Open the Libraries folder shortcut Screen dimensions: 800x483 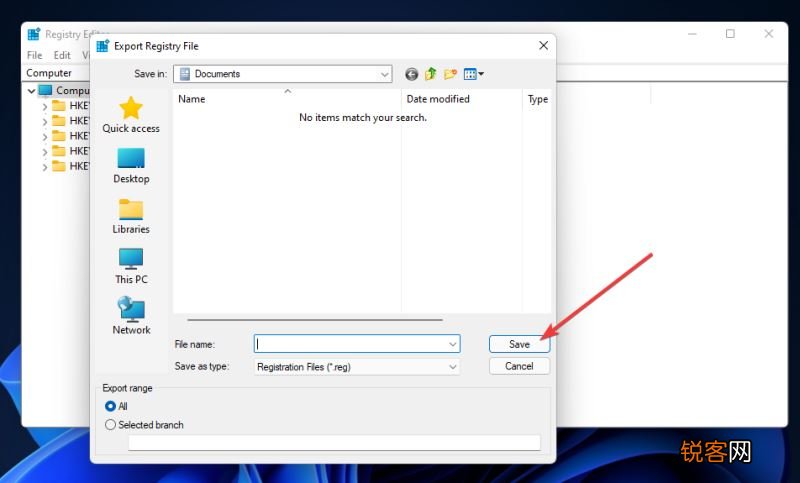(131, 216)
